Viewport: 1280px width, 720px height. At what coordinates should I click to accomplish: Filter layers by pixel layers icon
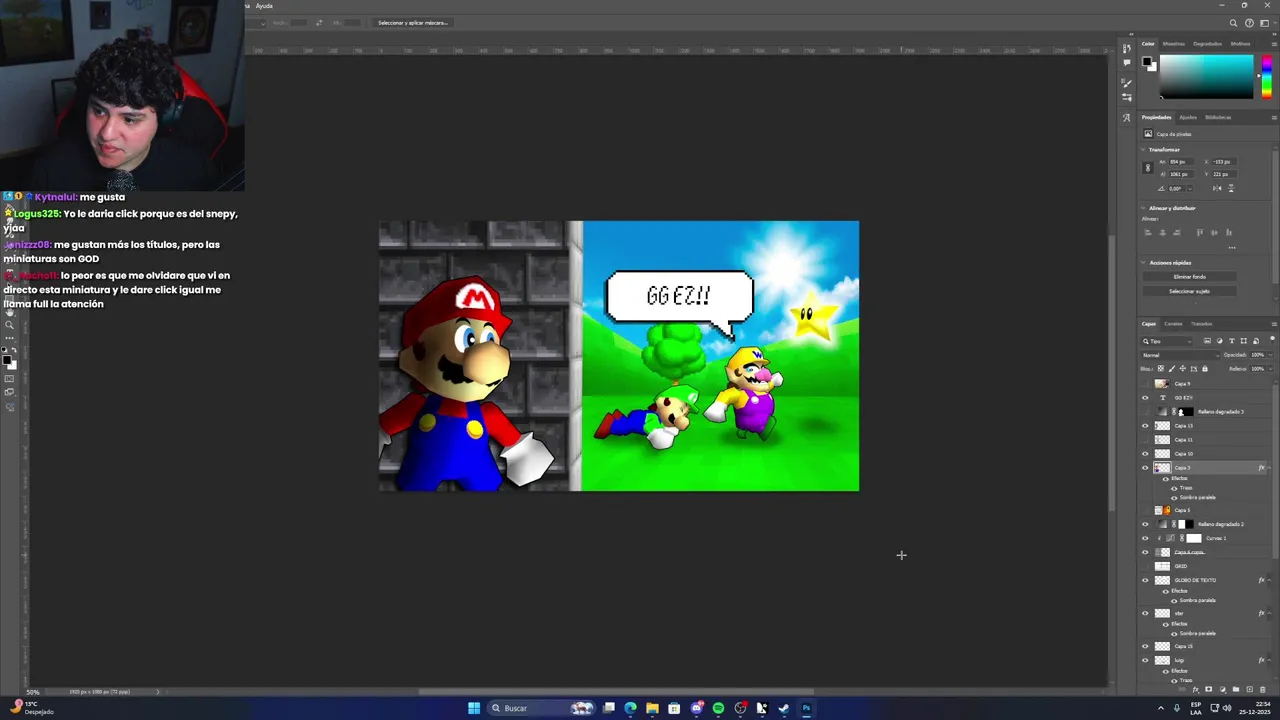[x=1207, y=341]
